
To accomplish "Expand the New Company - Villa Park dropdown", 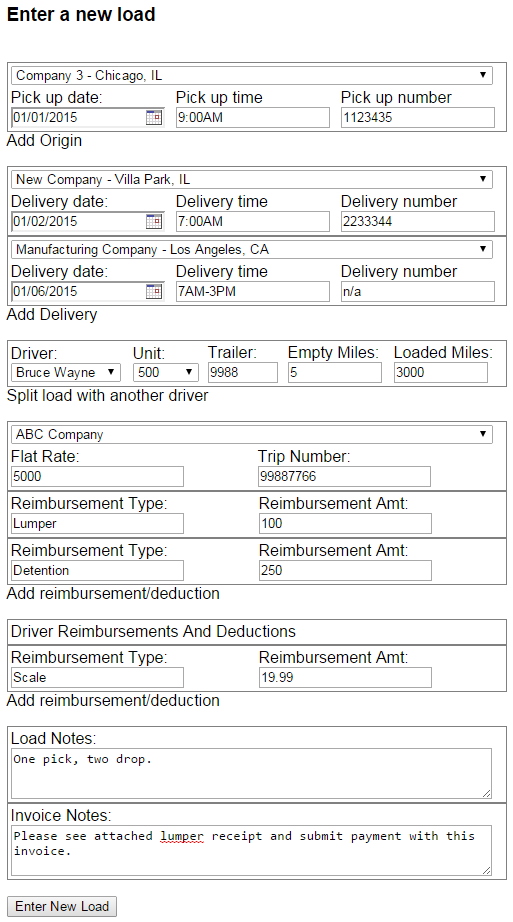I will click(252, 179).
